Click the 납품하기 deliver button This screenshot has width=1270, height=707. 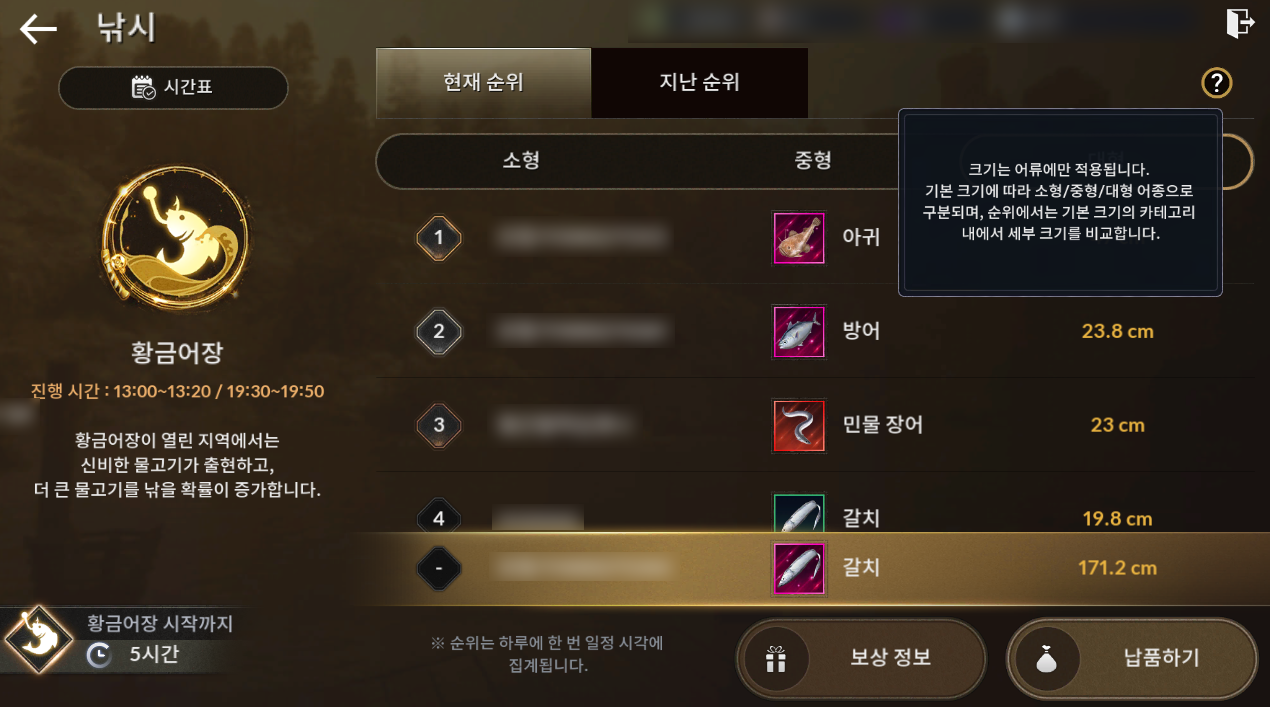(x=1132, y=658)
